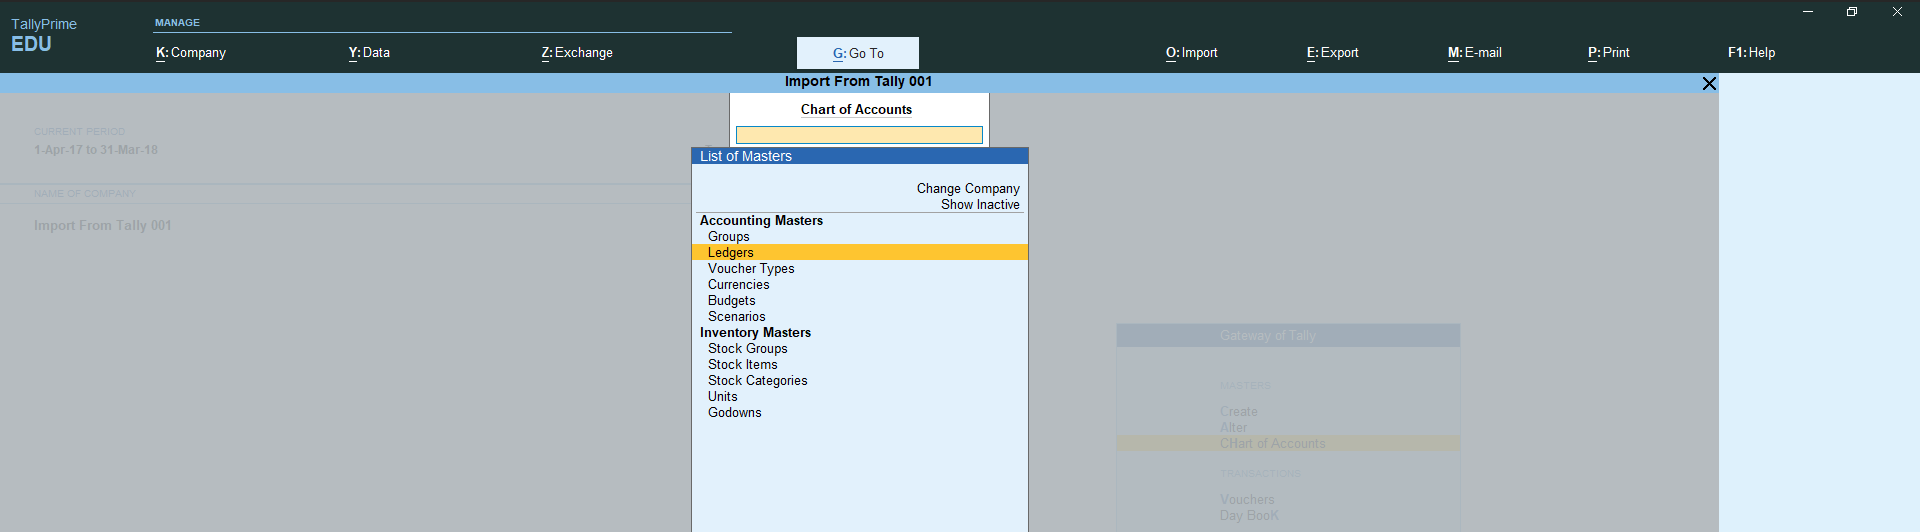Select Stock Groups under Inventory Masters
This screenshot has height=532, width=1920.
[748, 349]
